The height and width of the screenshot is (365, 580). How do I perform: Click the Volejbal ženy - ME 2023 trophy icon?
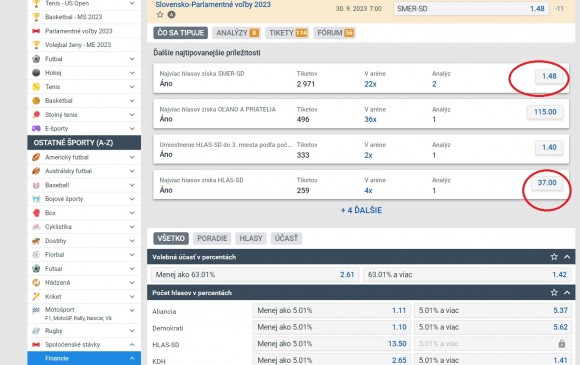(x=36, y=45)
